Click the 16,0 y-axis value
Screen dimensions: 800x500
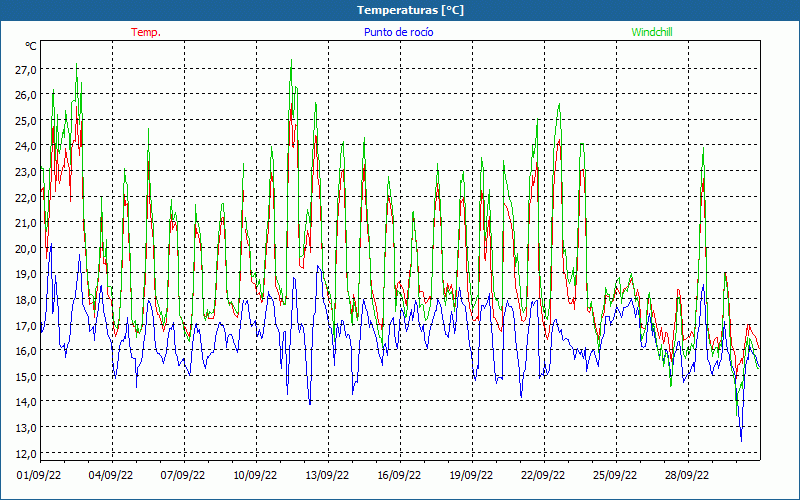click(25, 351)
